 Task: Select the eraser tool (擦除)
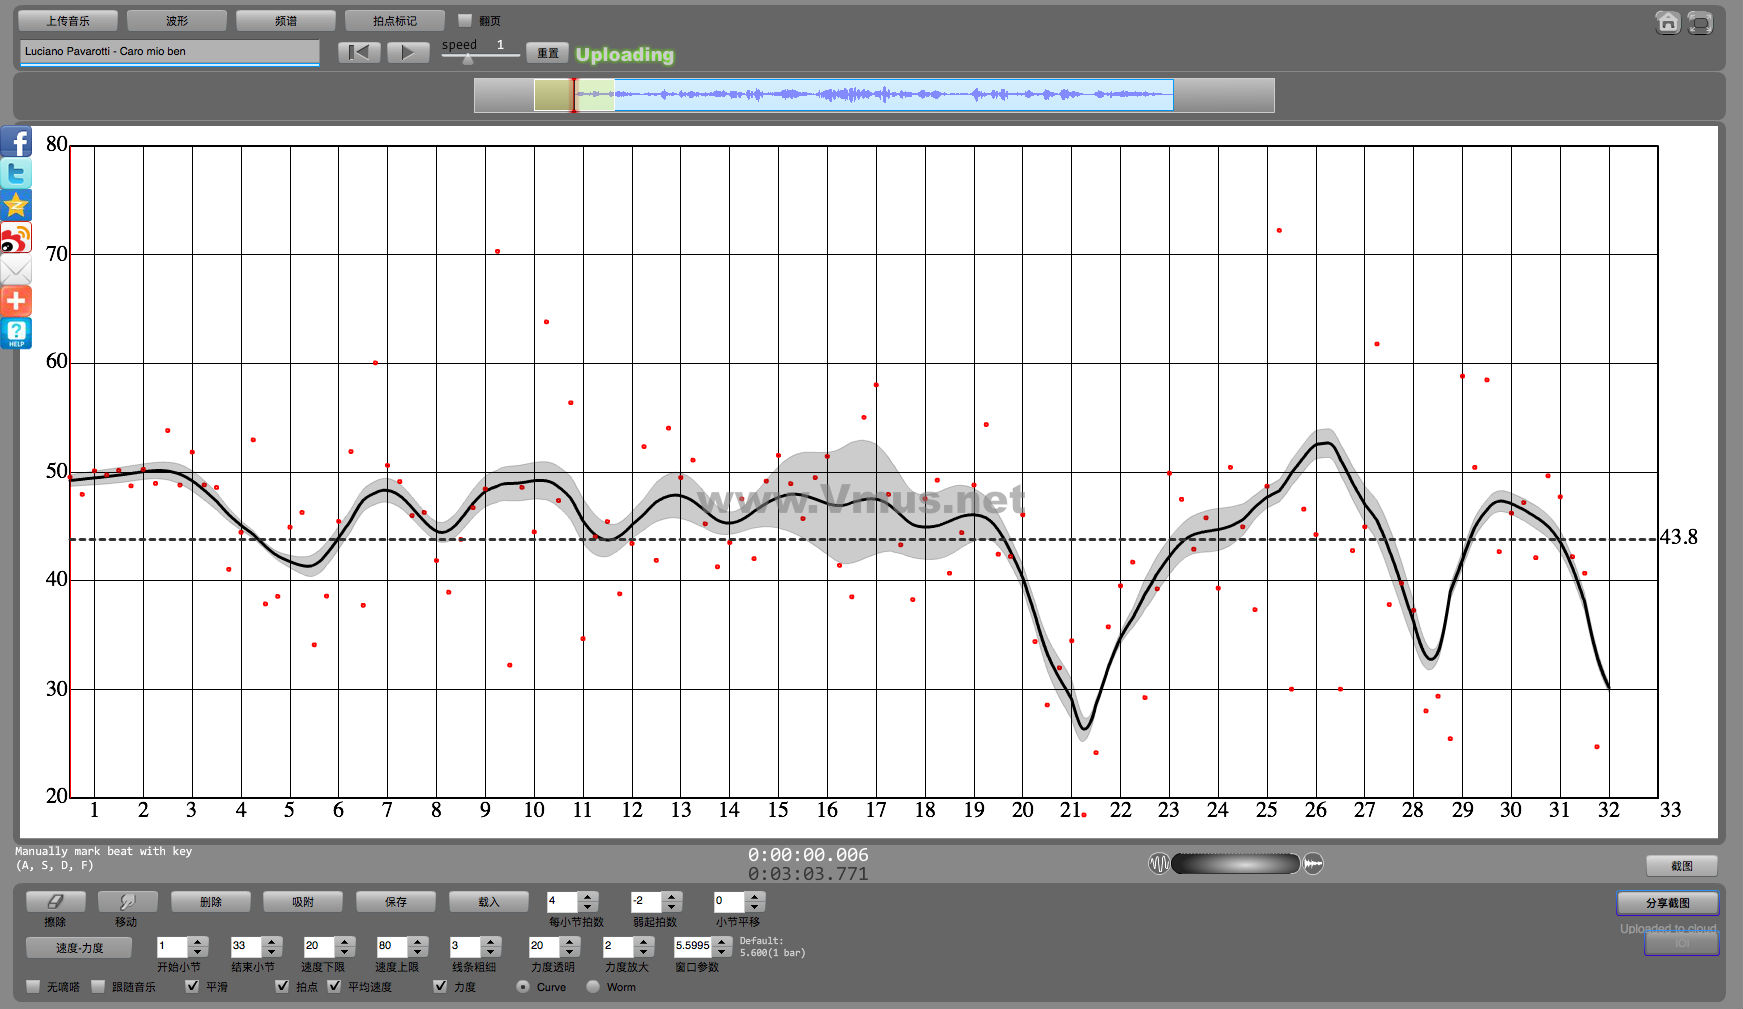[x=55, y=901]
